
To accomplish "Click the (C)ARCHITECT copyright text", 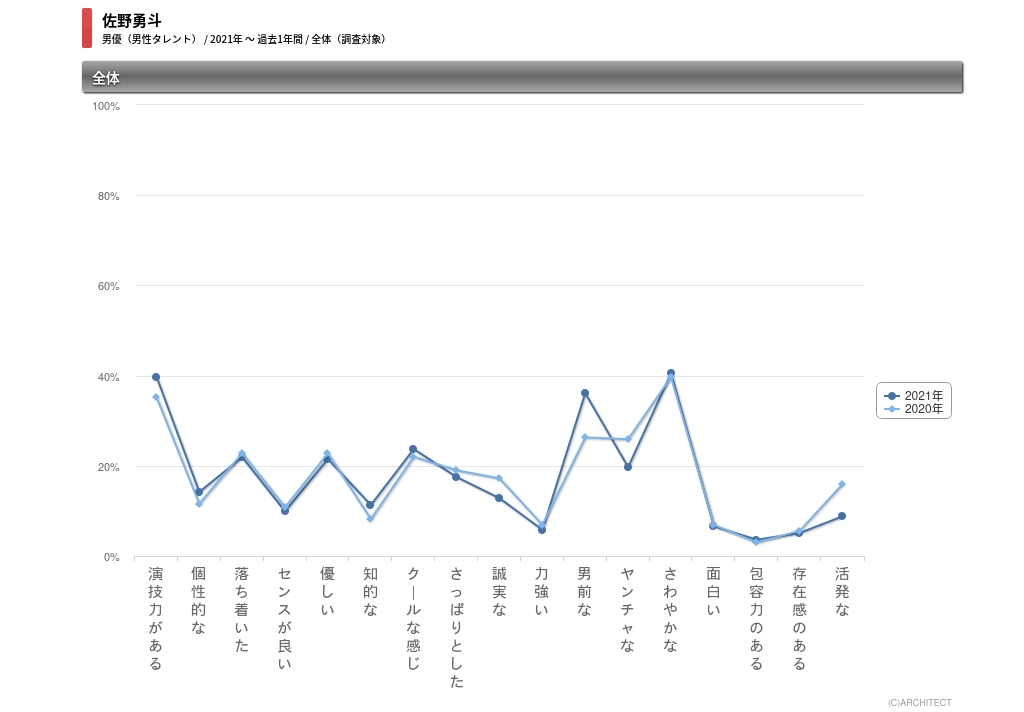I will tap(919, 703).
